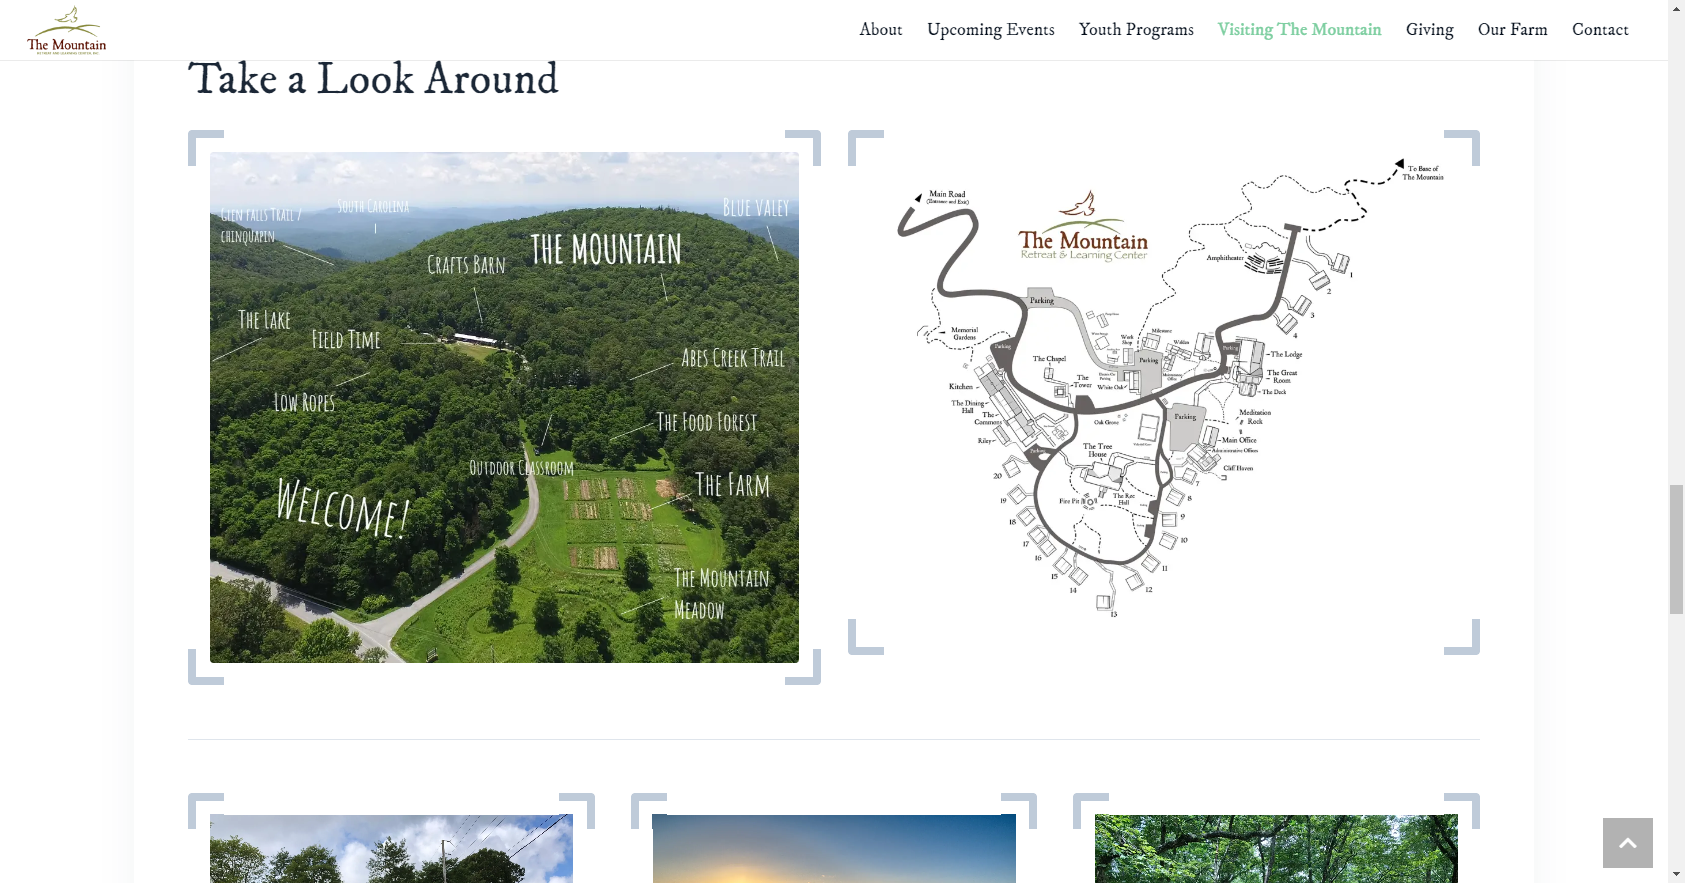Viewport: 1685px width, 883px height.
Task: Click the page's vertical scrollbar thumb
Action: click(x=1676, y=549)
